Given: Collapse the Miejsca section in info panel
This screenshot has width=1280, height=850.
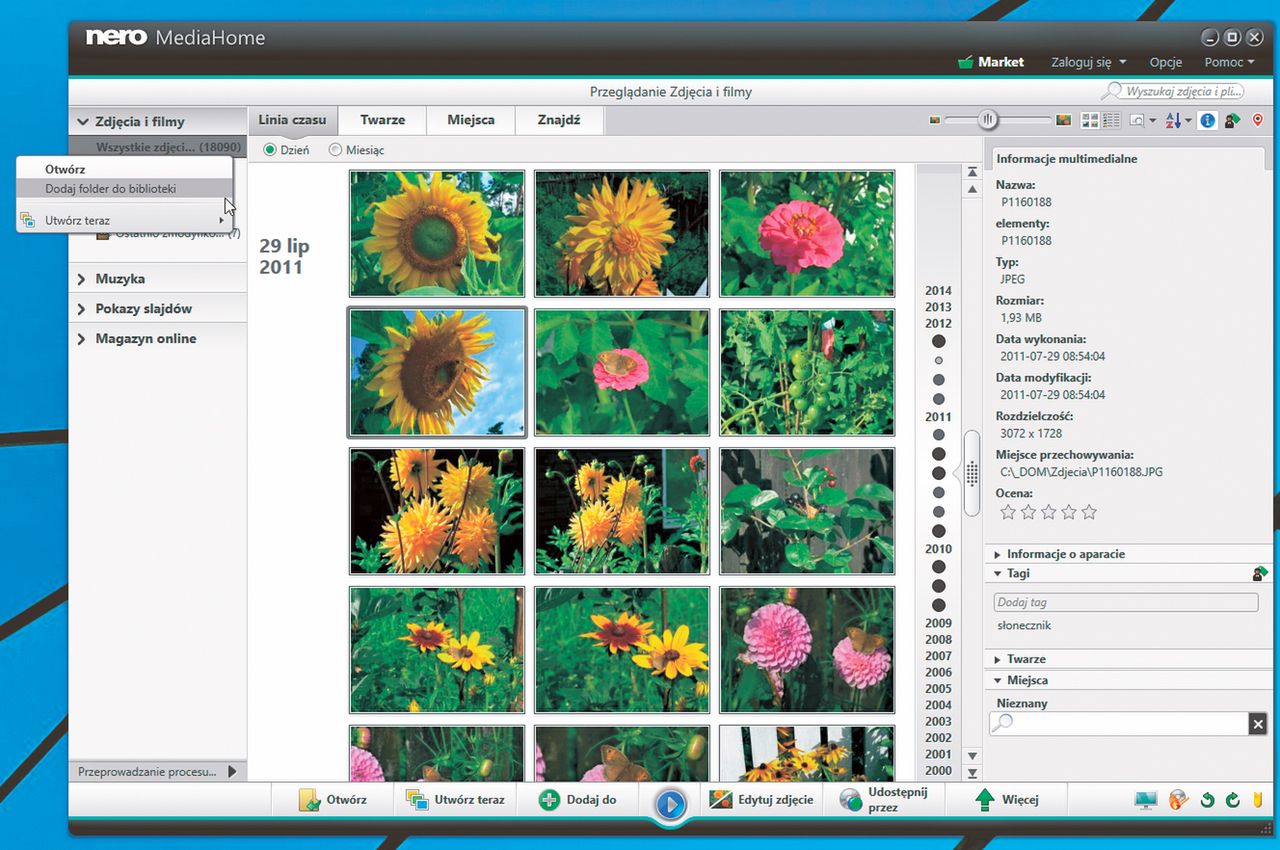Looking at the screenshot, I should (997, 680).
